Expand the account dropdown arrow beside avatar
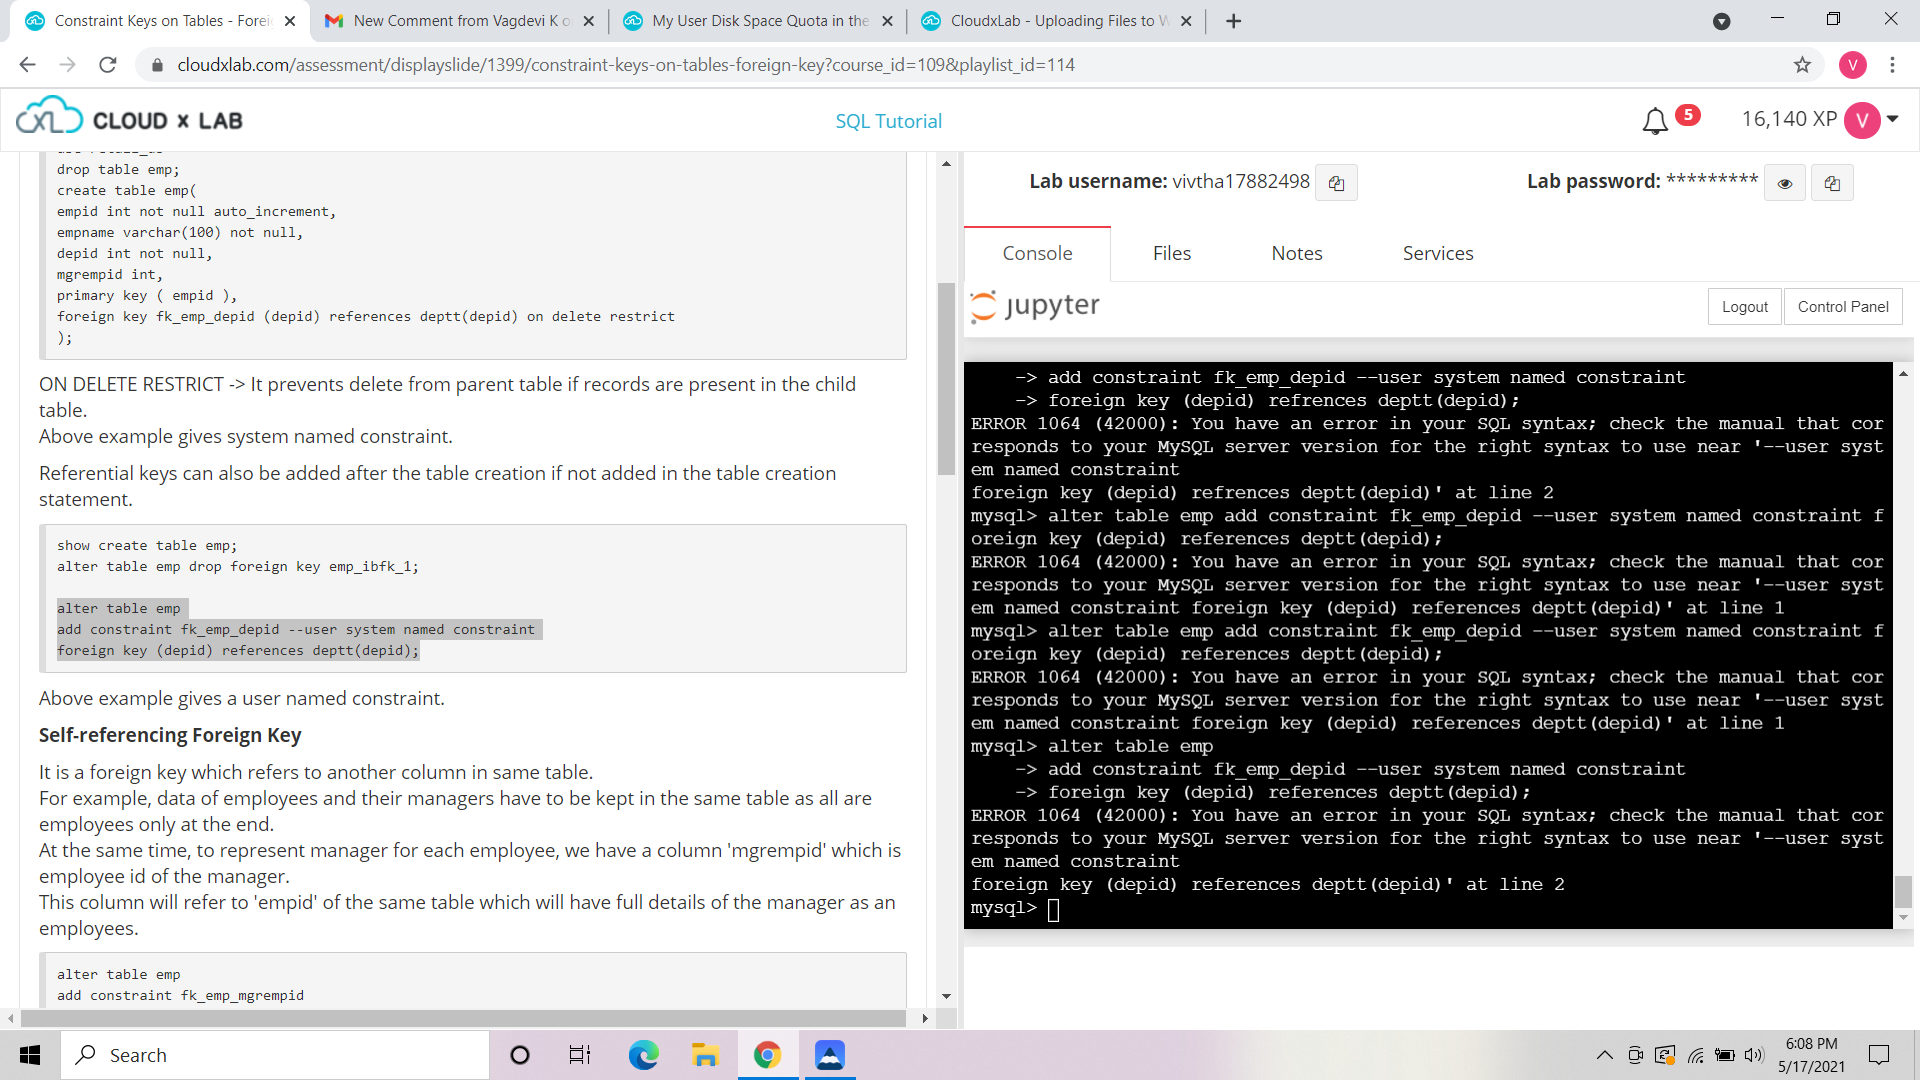Image resolution: width=1920 pixels, height=1080 pixels. tap(1892, 119)
